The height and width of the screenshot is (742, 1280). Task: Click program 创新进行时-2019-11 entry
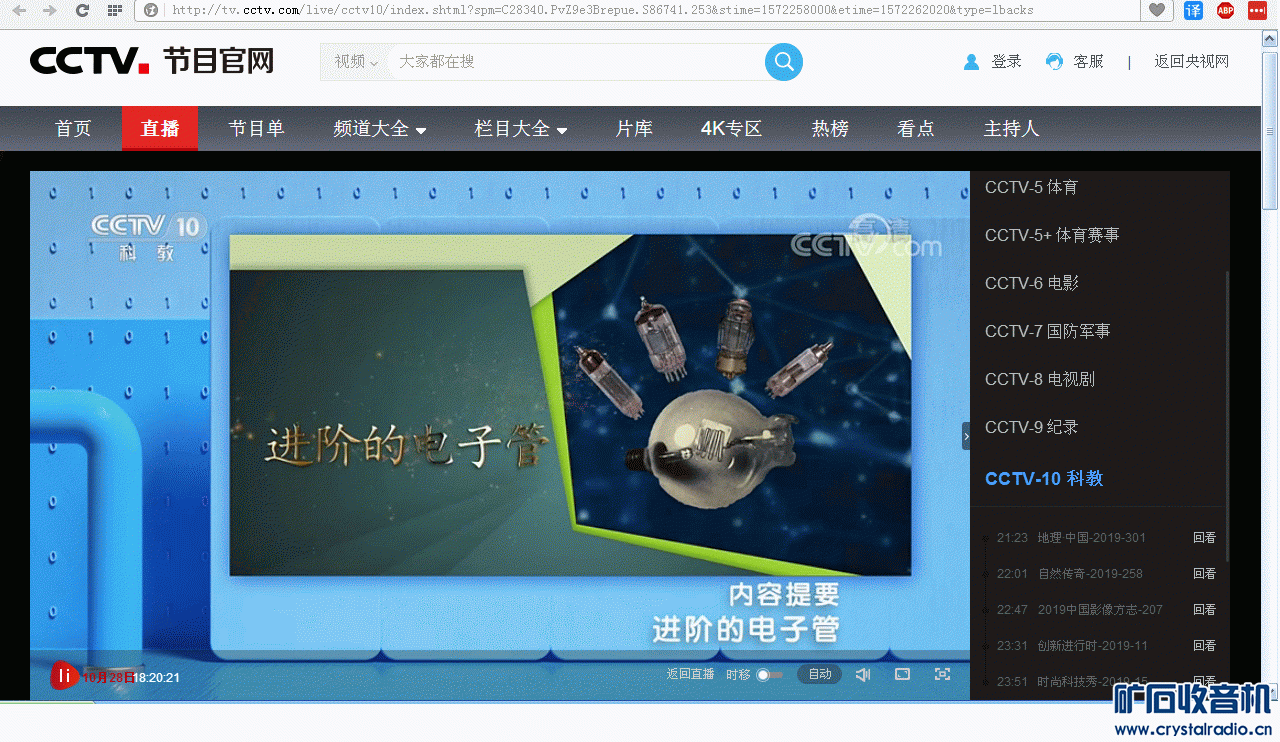1092,646
